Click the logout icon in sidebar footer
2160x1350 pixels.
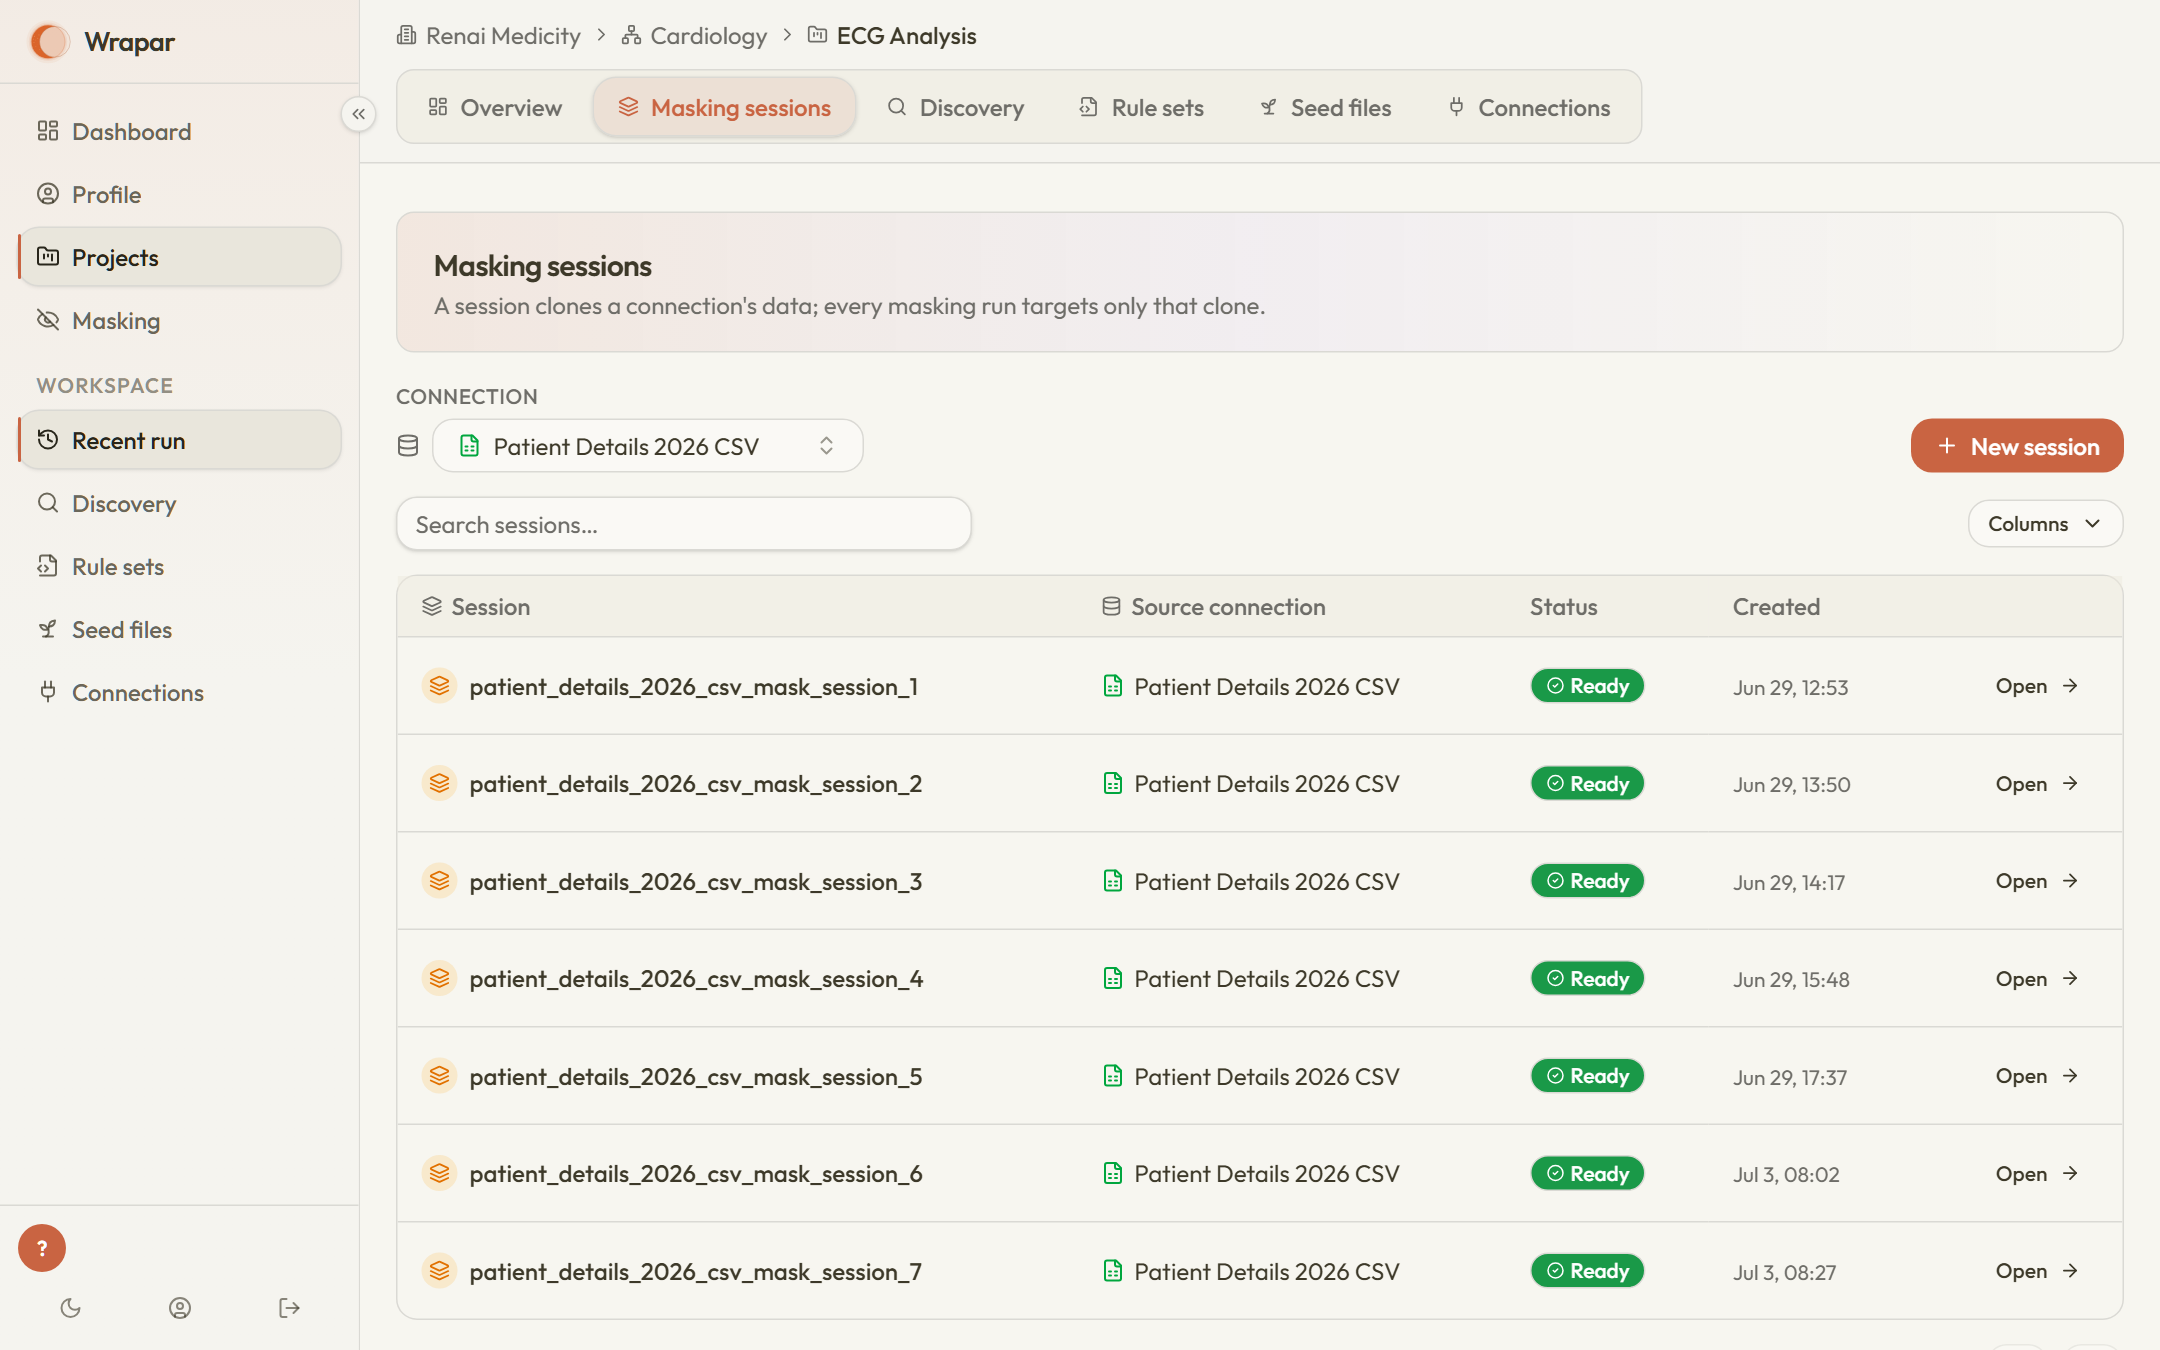pyautogui.click(x=289, y=1308)
